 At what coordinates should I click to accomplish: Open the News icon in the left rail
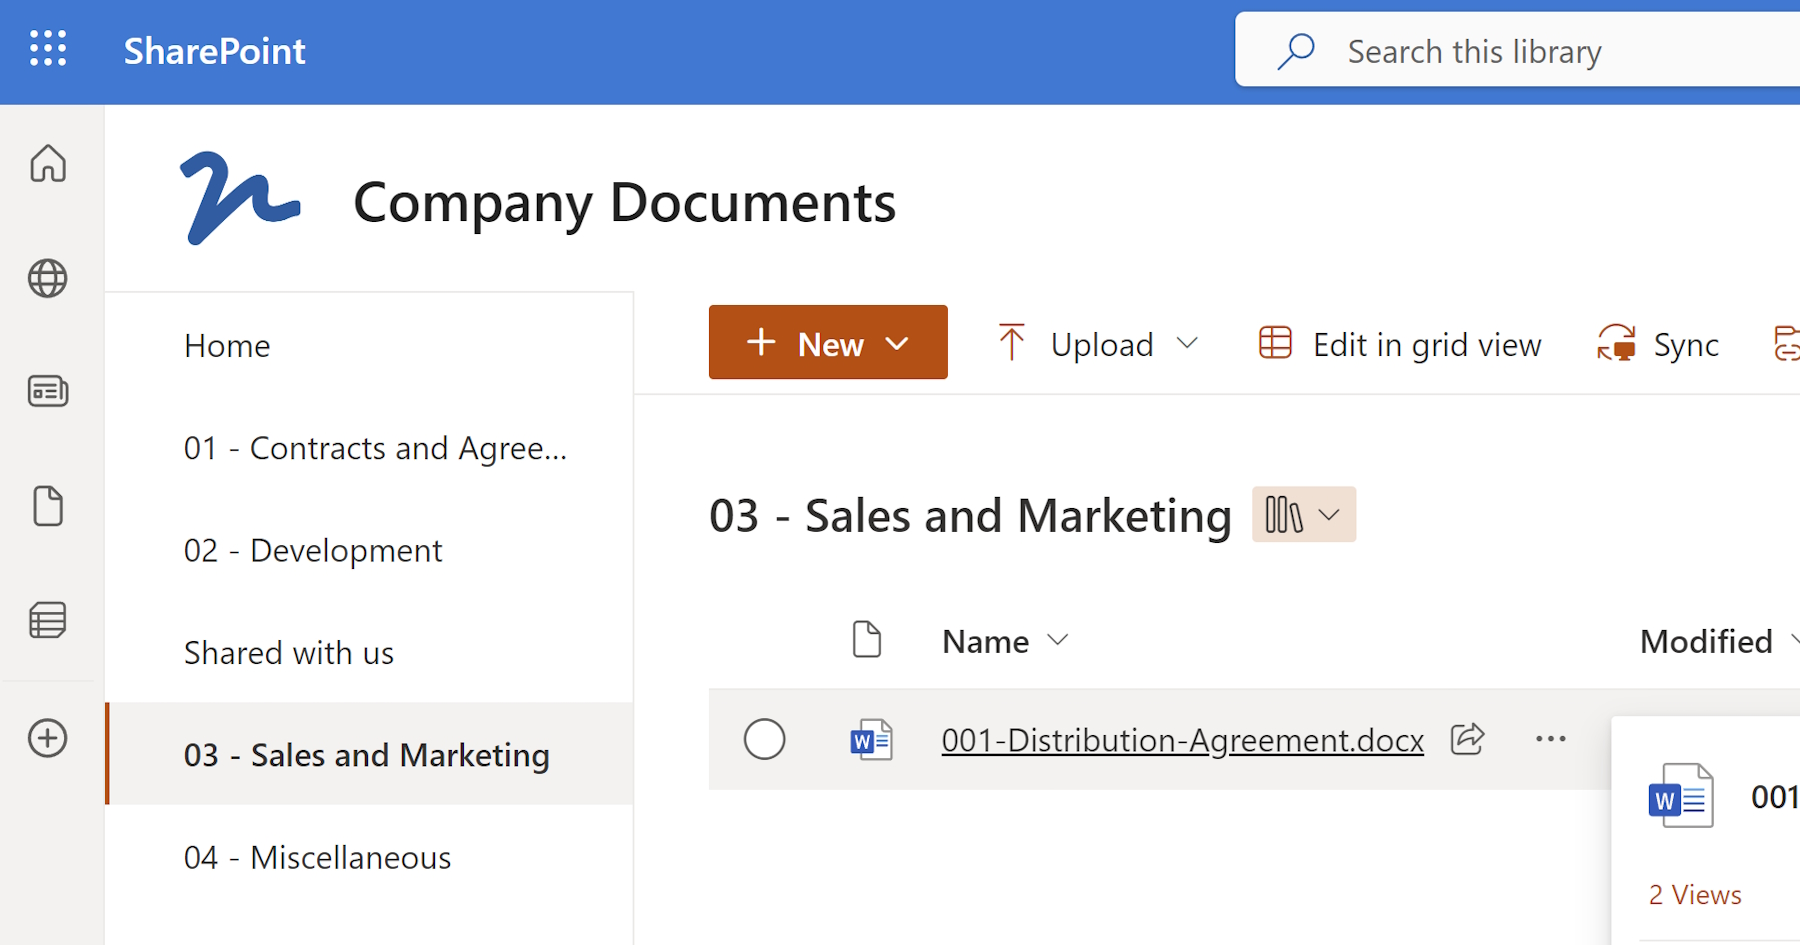click(x=48, y=391)
